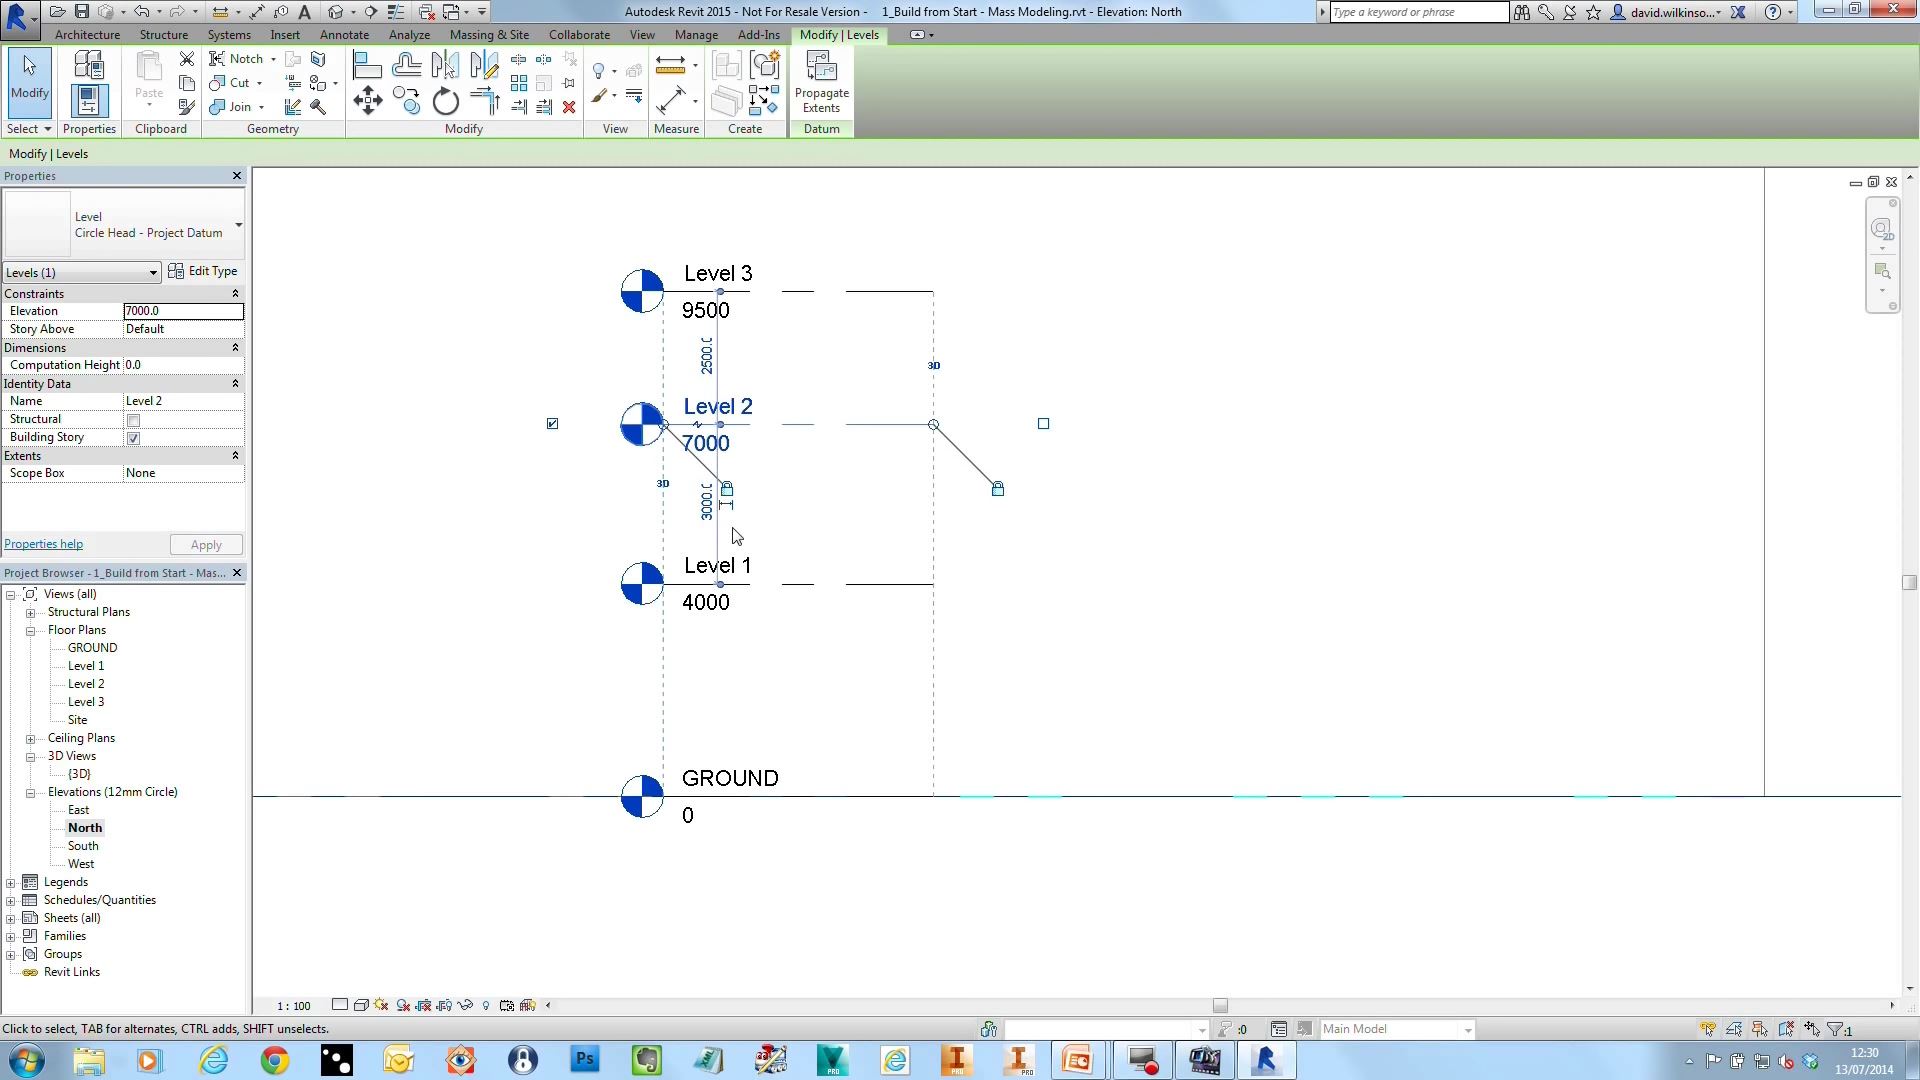Viewport: 1920px width, 1080px height.
Task: Click the Cut geometry button
Action: click(x=231, y=83)
